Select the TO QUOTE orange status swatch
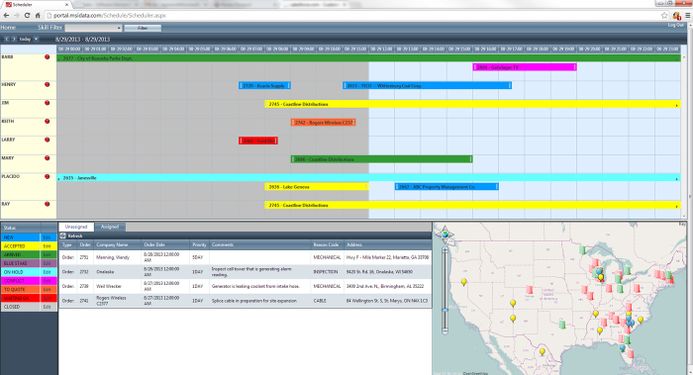693x375 pixels. coord(21,290)
